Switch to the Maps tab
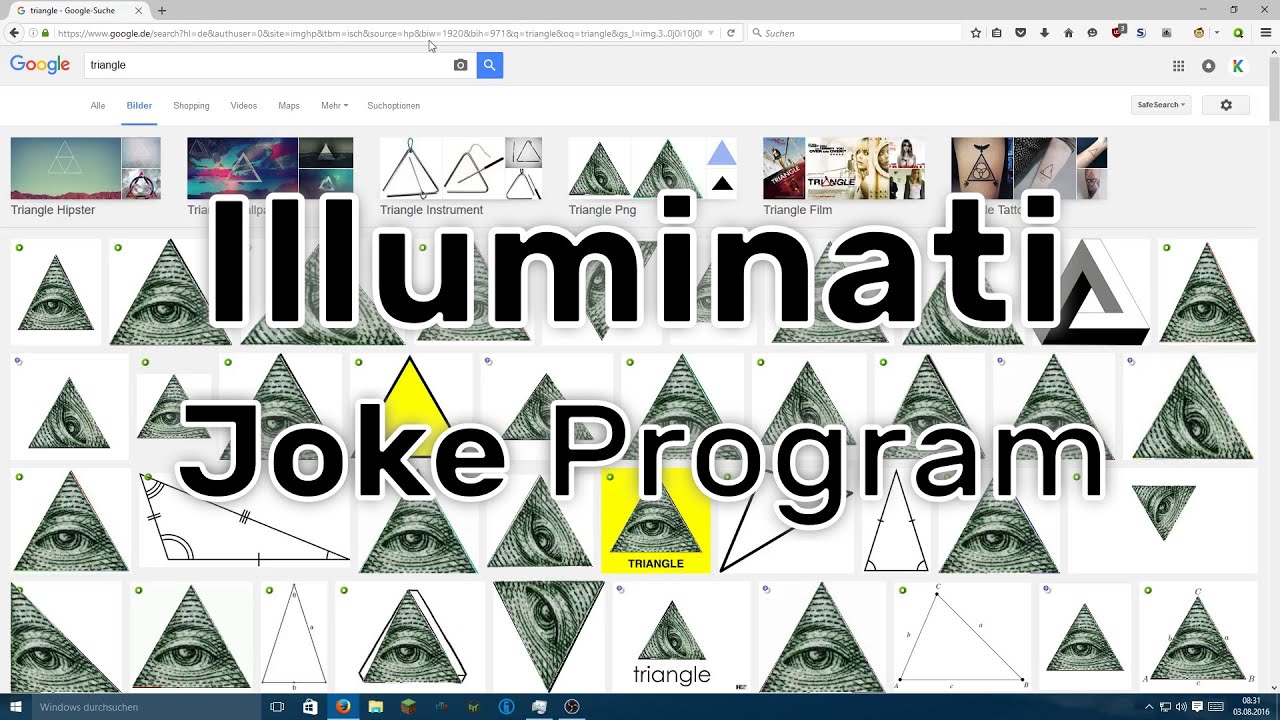 [289, 105]
